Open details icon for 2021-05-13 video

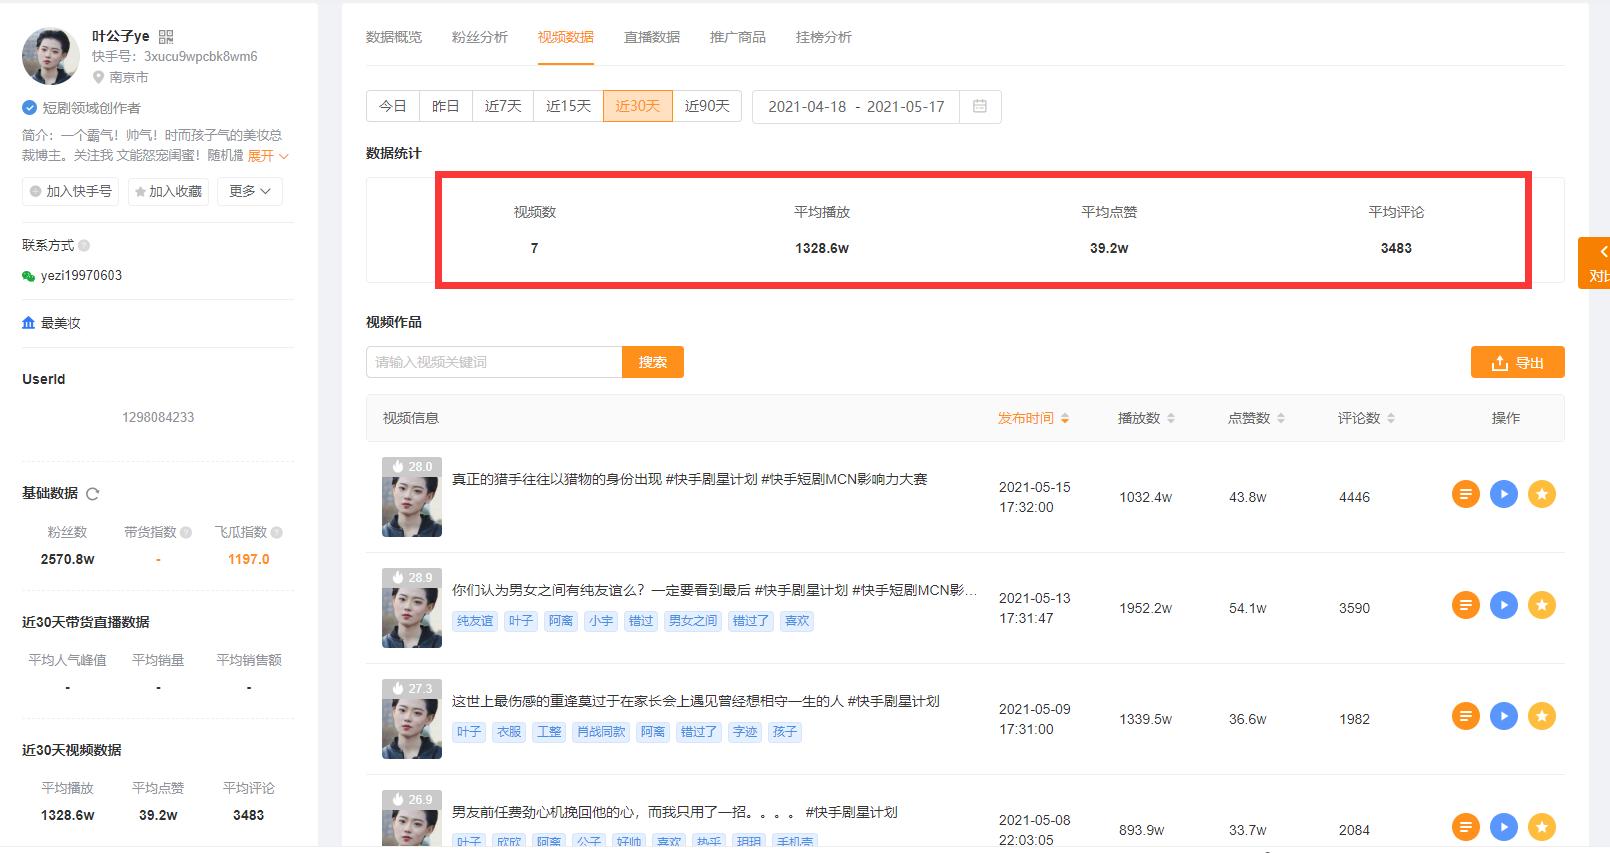point(1466,605)
